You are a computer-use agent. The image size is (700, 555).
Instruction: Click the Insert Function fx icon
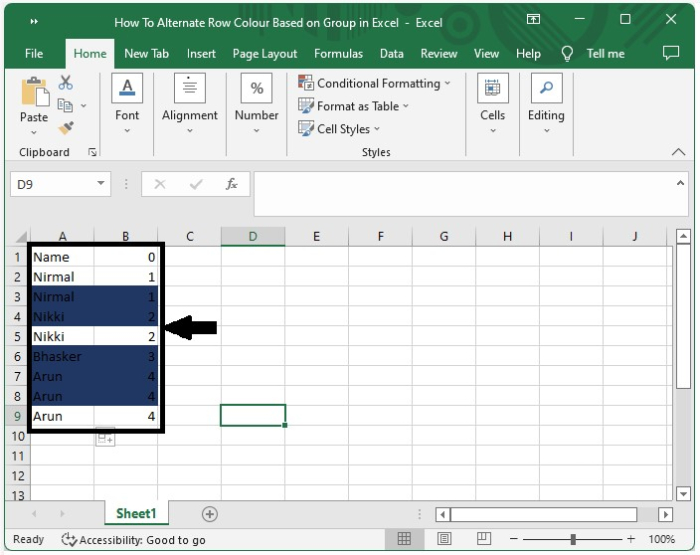(x=231, y=184)
